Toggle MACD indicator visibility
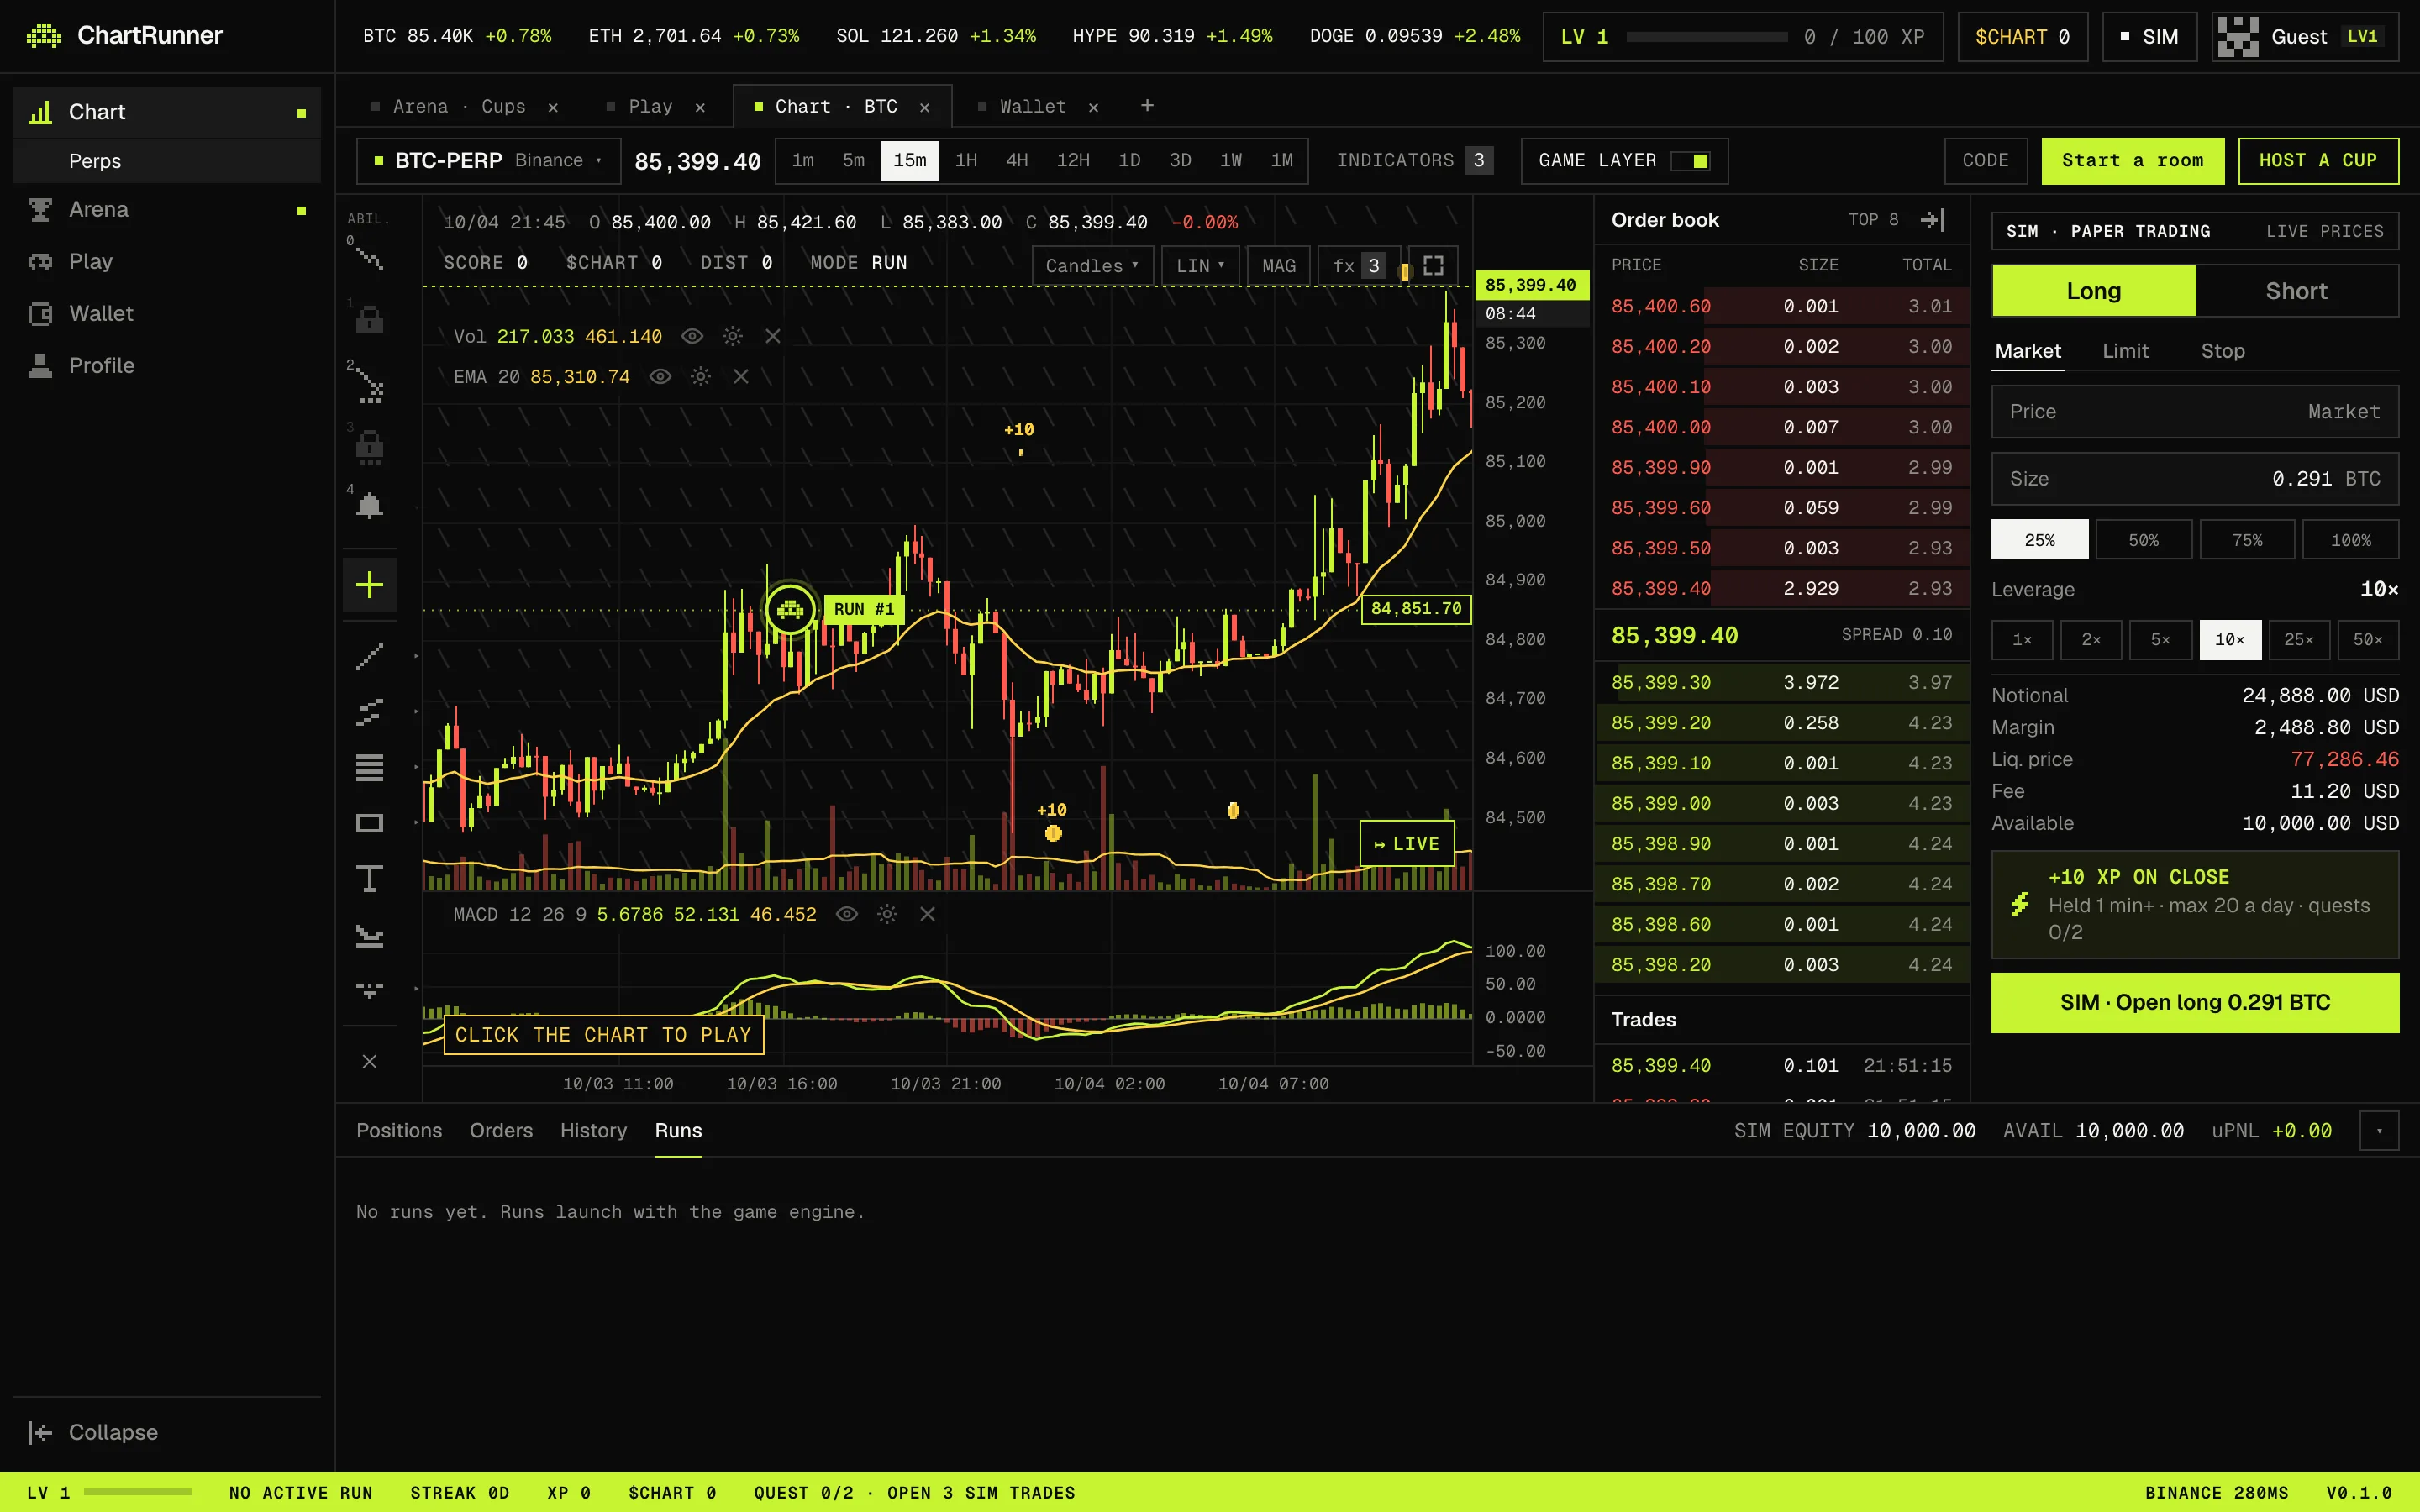 846,914
